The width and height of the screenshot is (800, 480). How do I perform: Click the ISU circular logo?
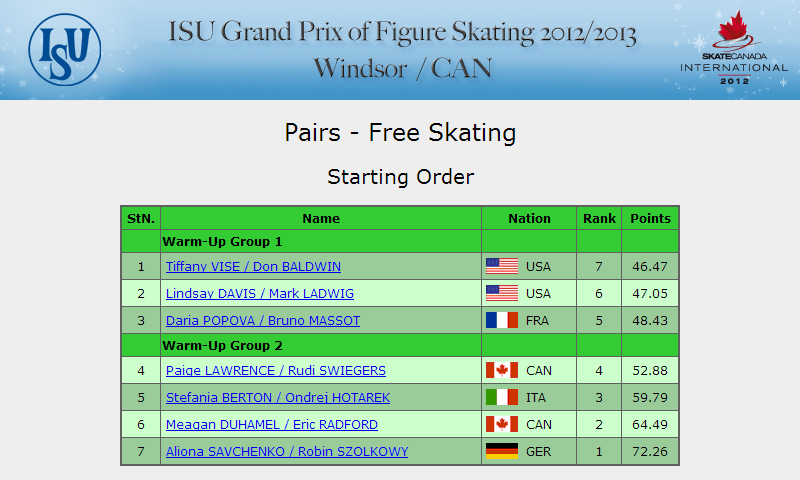(x=65, y=49)
